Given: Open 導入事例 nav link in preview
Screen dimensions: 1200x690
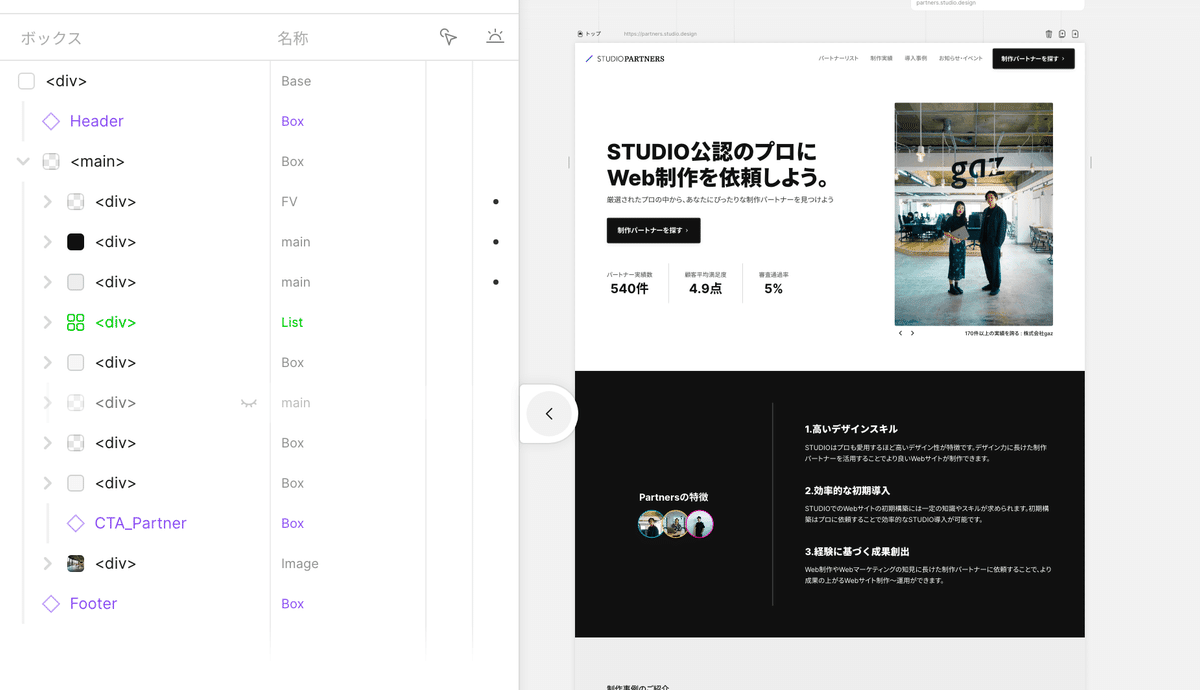Looking at the screenshot, I should click(x=915, y=59).
